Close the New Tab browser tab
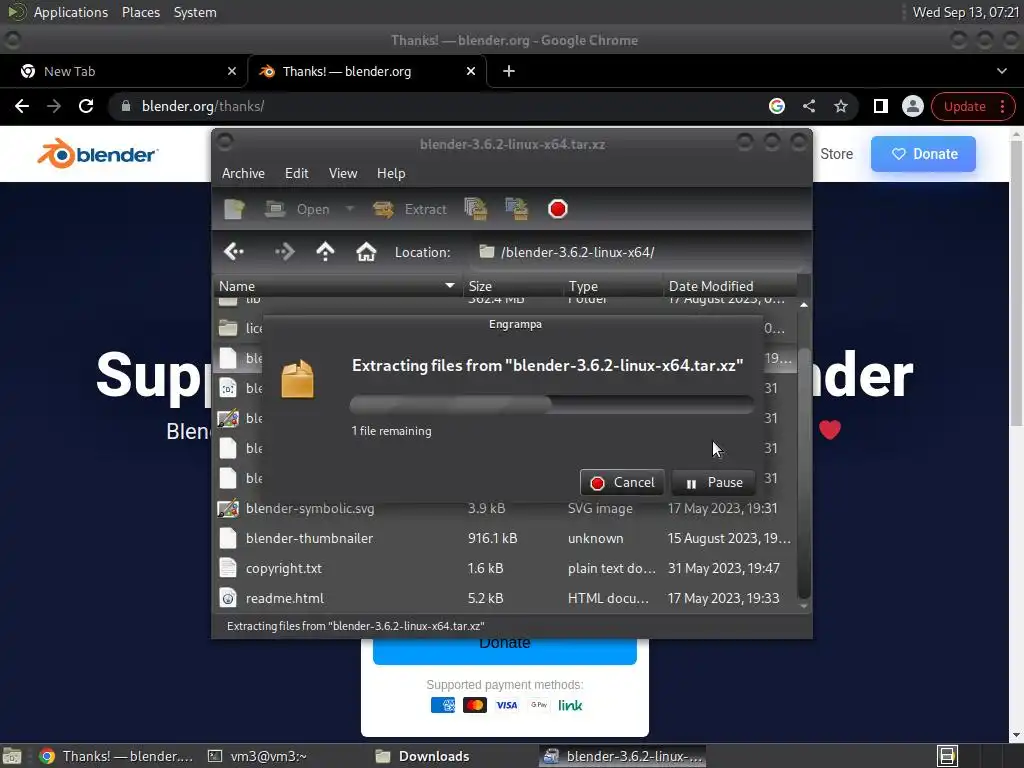The width and height of the screenshot is (1024, 768). [x=232, y=71]
